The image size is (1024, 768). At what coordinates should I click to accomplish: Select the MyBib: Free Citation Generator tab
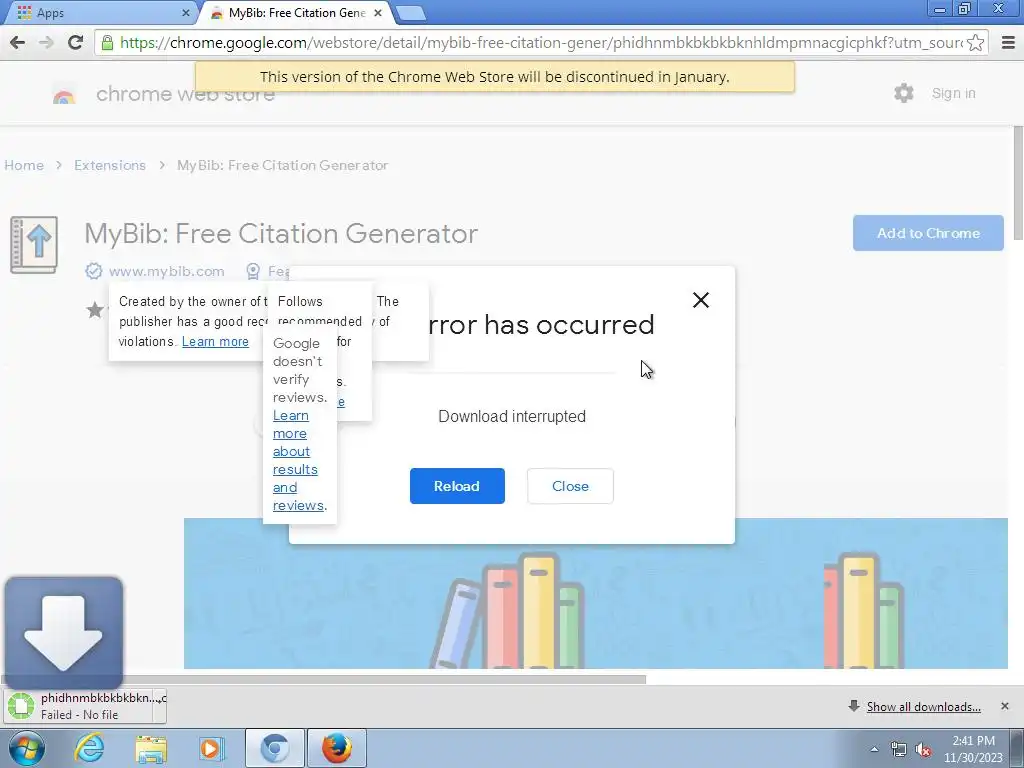tap(297, 12)
